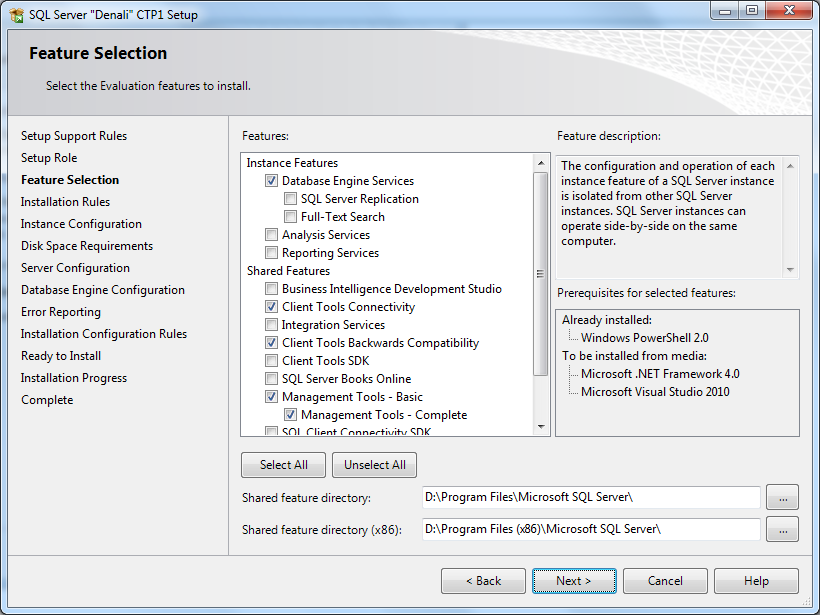Viewport: 820px width, 615px height.
Task: Click Feature Selection step in sidebar
Action: [x=70, y=180]
